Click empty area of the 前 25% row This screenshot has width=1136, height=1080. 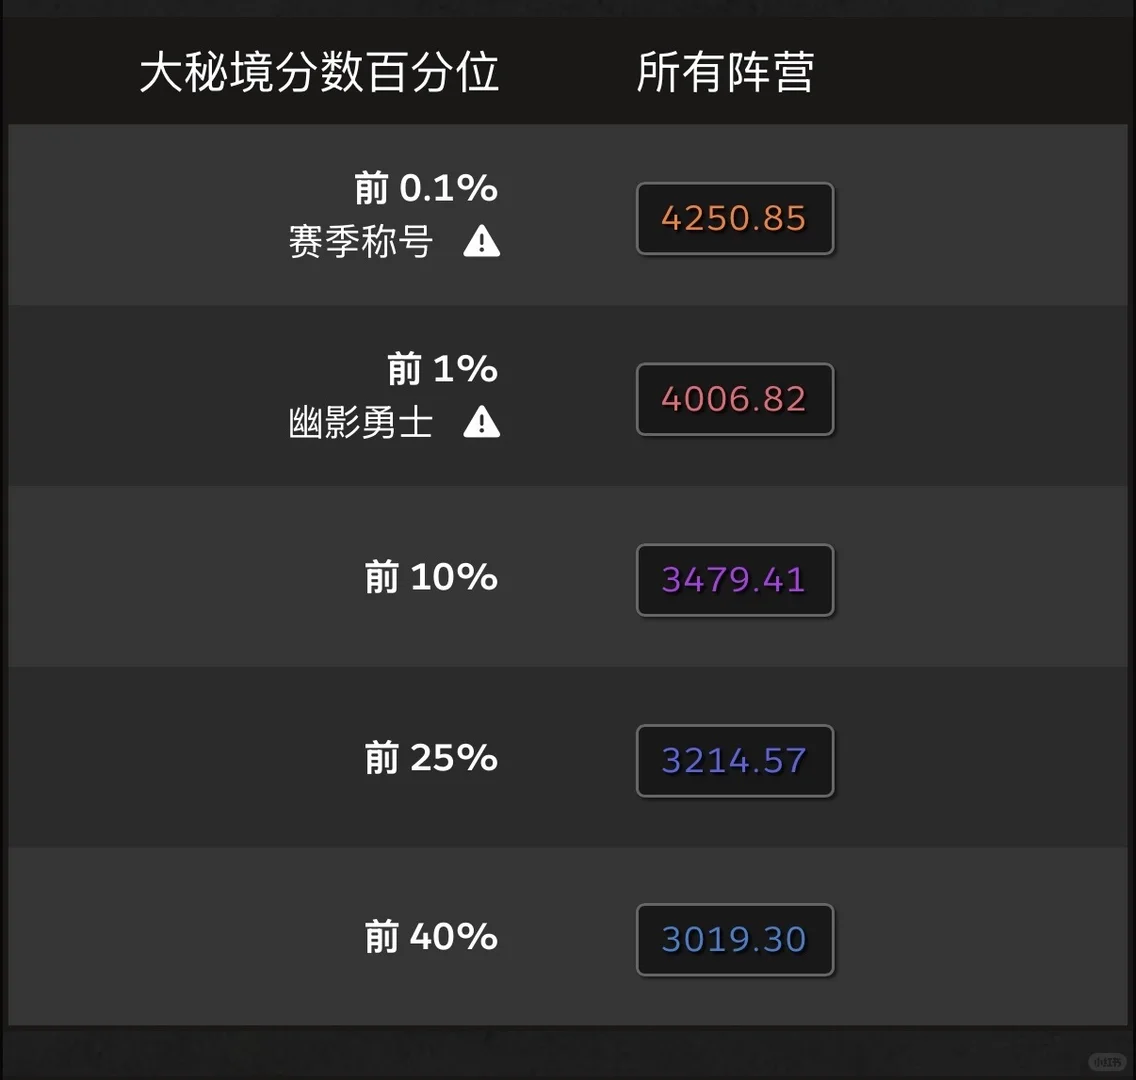[x=978, y=757]
